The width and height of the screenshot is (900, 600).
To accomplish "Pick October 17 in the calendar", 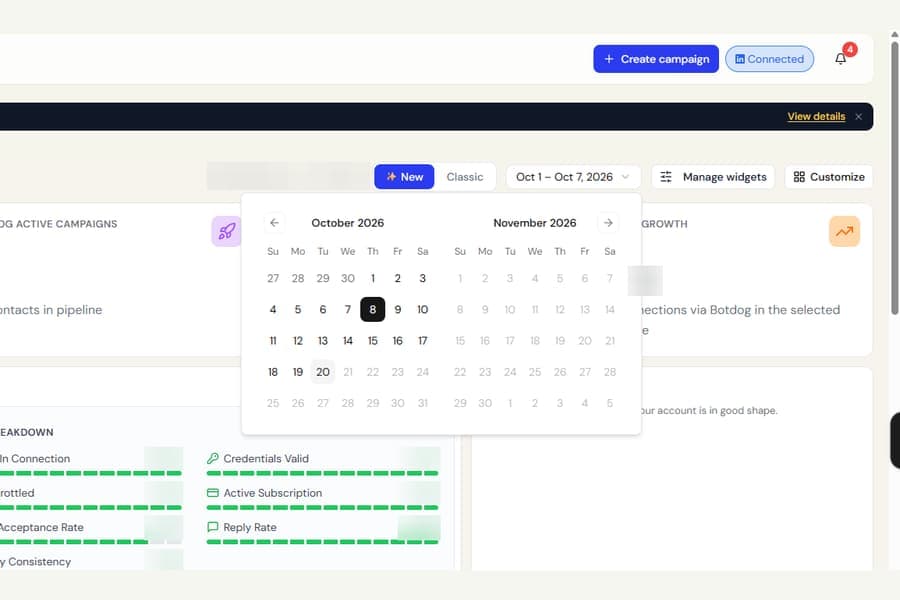I will 422,341.
